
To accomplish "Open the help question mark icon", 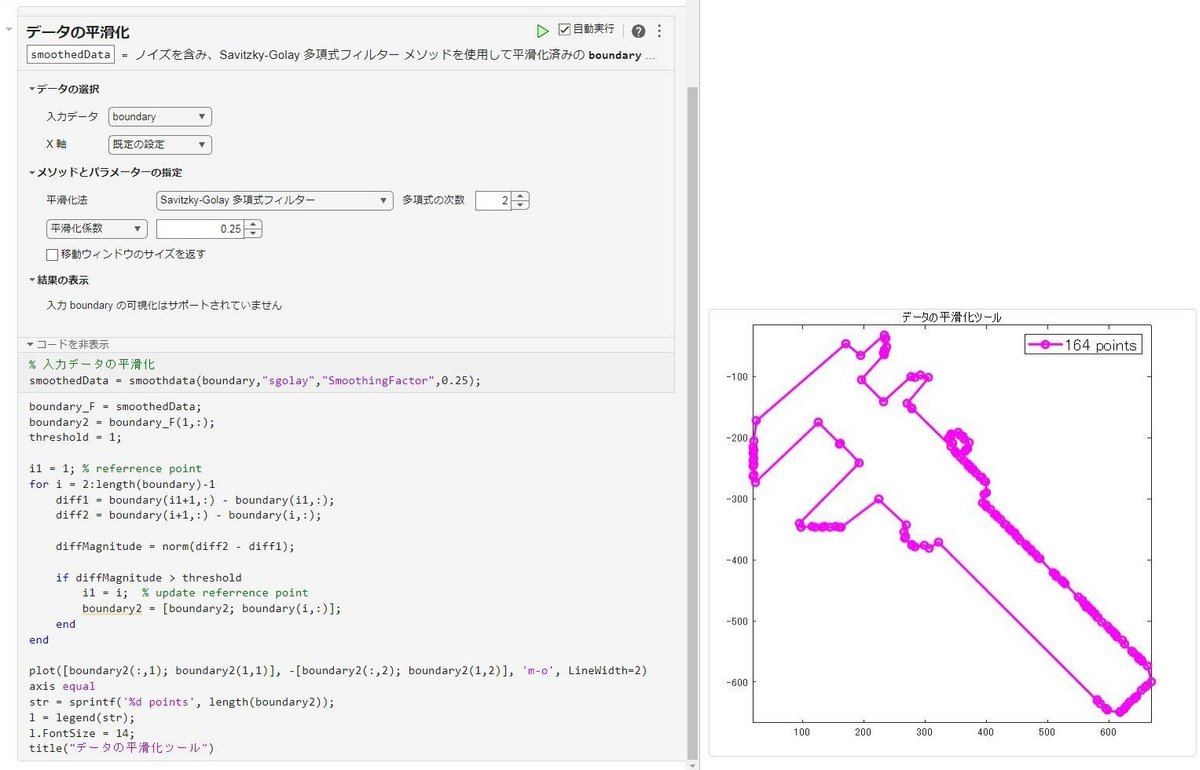I will (x=638, y=31).
